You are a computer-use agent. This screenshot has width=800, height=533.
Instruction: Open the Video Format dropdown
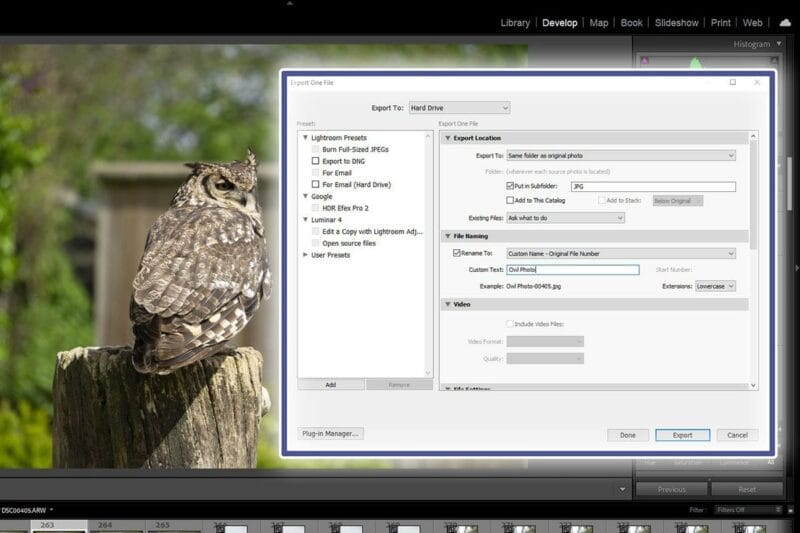point(545,341)
